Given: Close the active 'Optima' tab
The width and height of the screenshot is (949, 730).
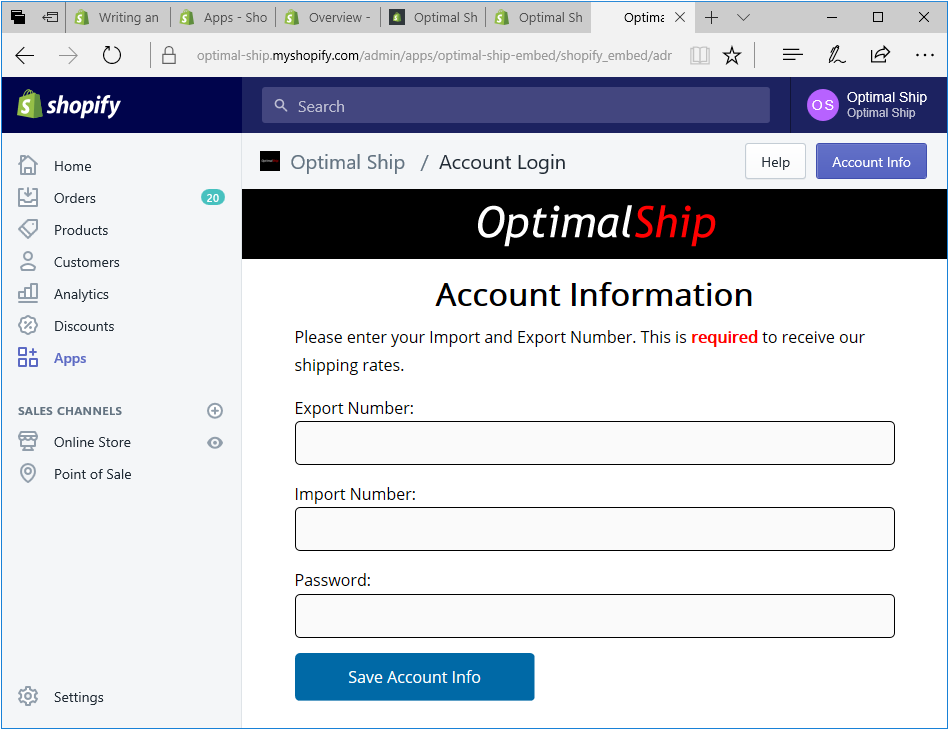Looking at the screenshot, I should pos(680,18).
